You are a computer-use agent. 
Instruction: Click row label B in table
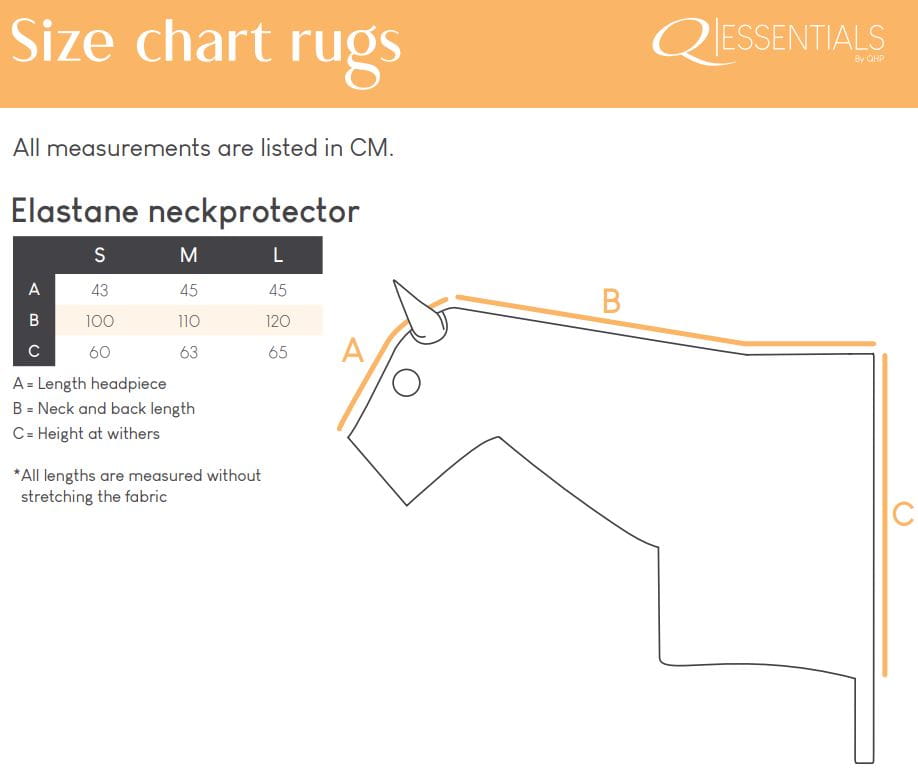click(34, 320)
